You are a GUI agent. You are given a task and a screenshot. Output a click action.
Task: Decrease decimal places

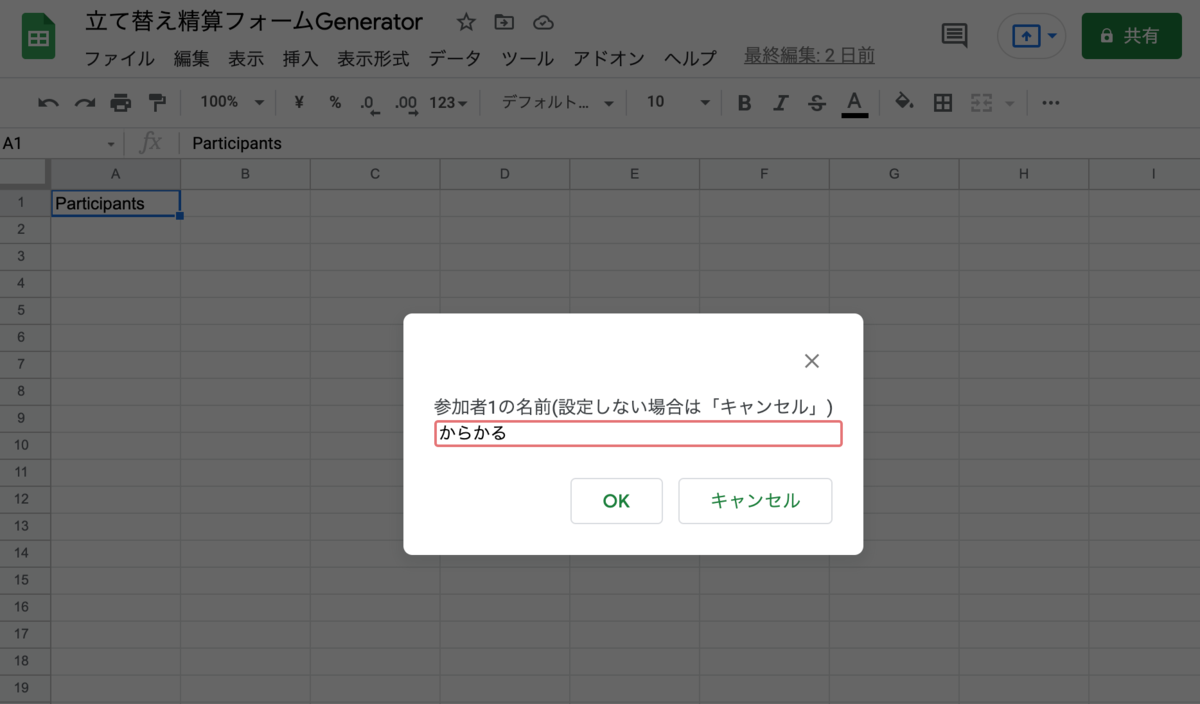coord(370,102)
